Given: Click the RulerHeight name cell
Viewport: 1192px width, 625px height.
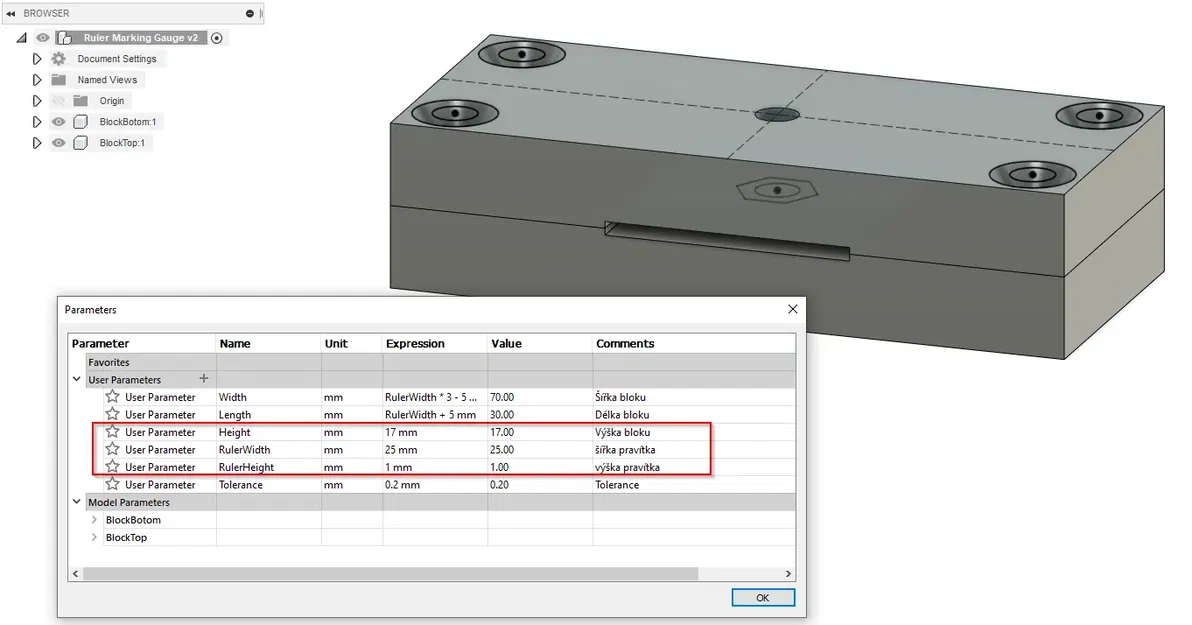Looking at the screenshot, I should pos(268,467).
